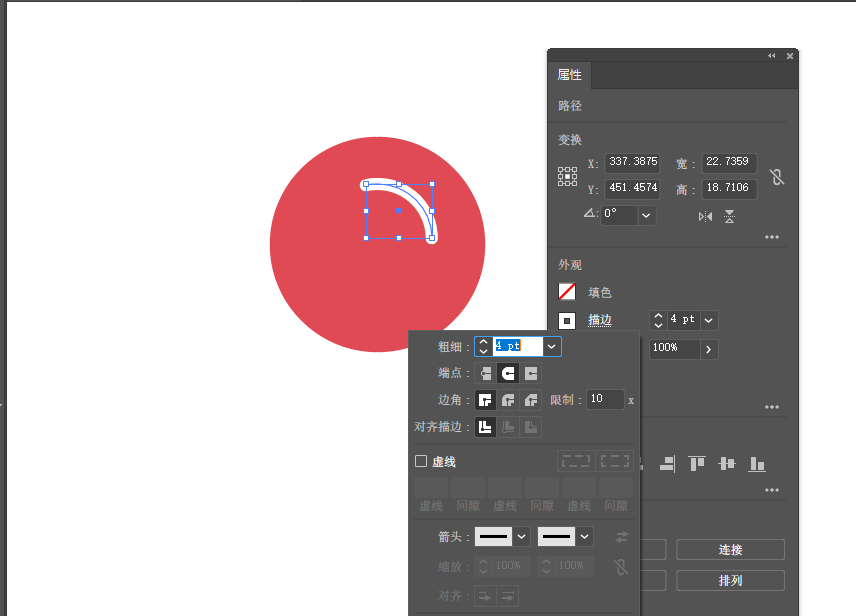Click the vertical align bottom icon
This screenshot has height=616, width=856.
click(757, 464)
